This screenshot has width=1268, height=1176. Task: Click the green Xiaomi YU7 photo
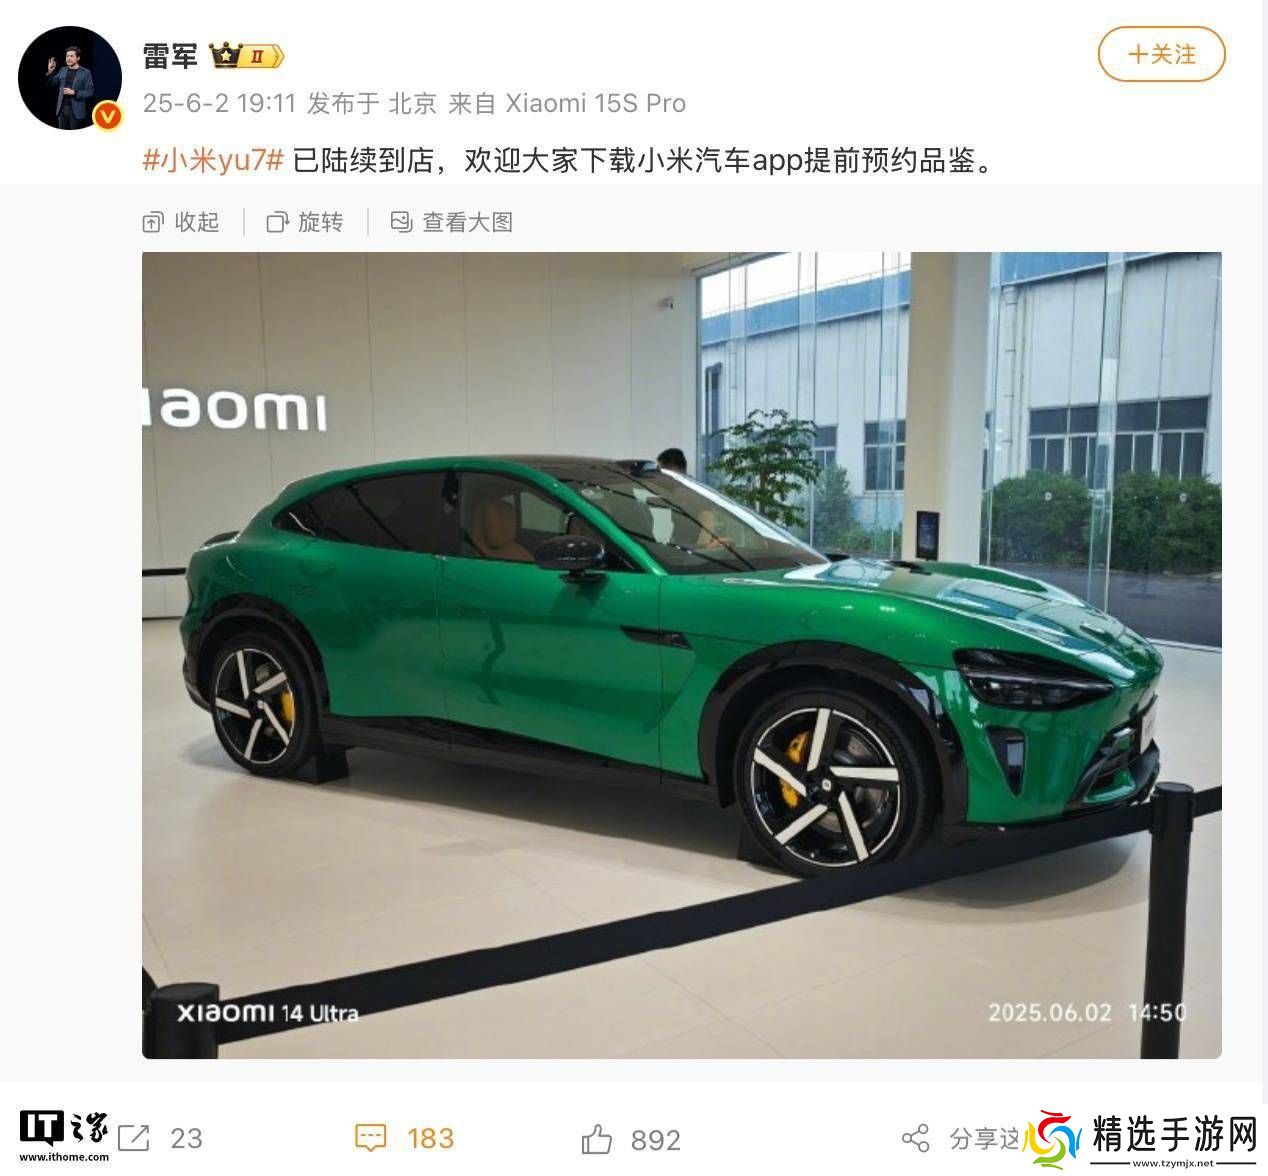click(681, 655)
